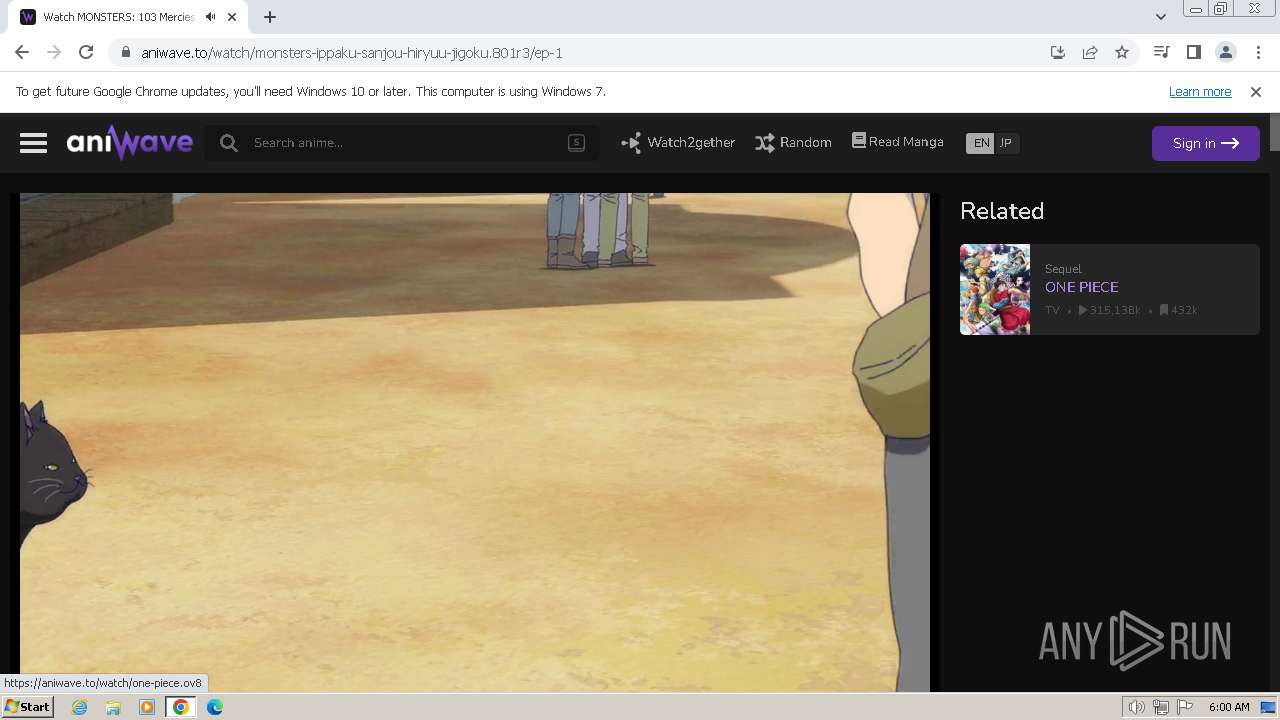Open the aniwave hamburger menu
The width and height of the screenshot is (1280, 720).
click(x=33, y=143)
